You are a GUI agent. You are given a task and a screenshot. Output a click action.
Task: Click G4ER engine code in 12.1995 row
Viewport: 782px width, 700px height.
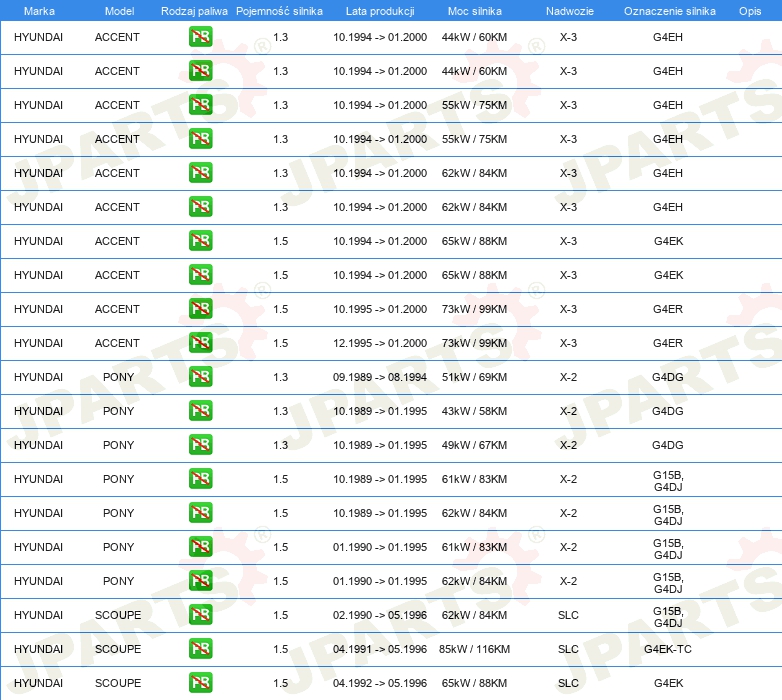click(x=668, y=343)
